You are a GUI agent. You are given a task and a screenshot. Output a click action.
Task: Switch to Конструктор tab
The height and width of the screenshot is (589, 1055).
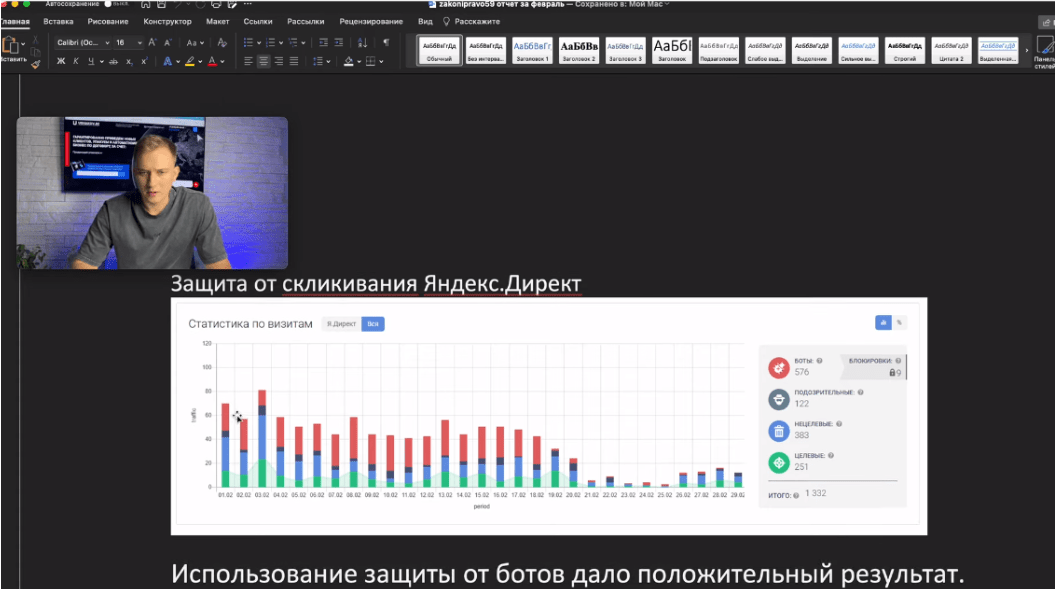click(168, 22)
